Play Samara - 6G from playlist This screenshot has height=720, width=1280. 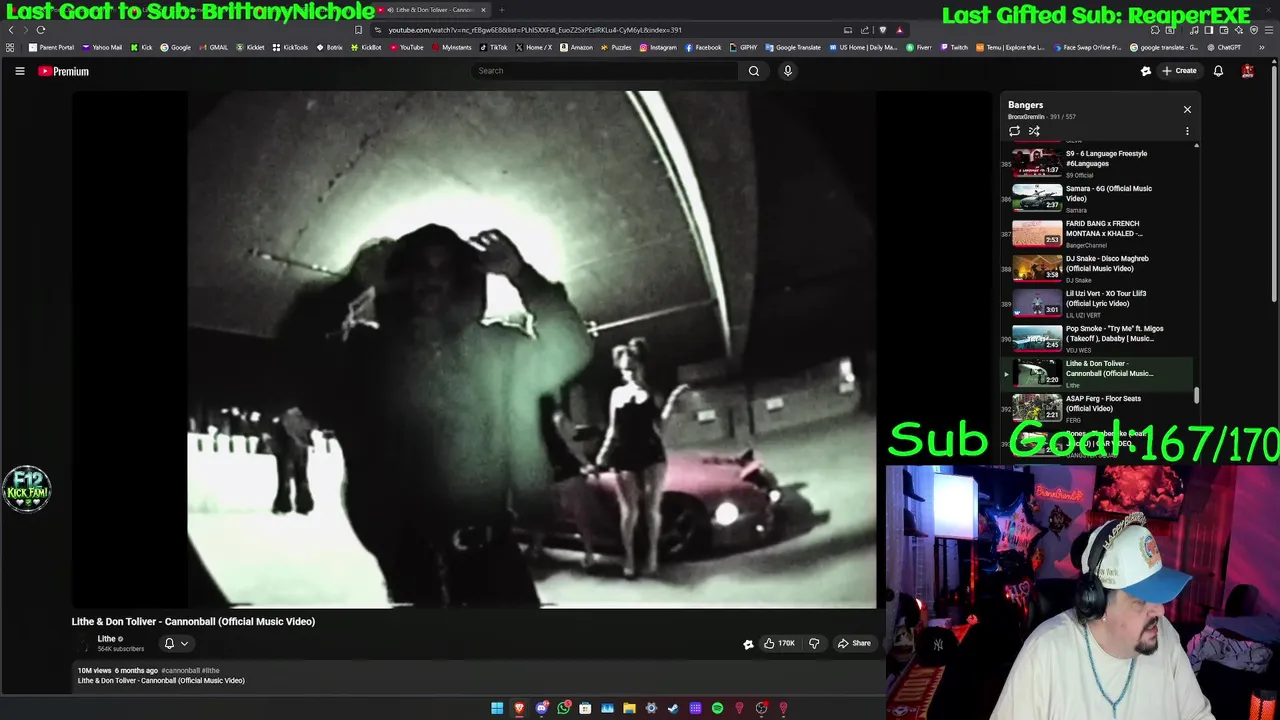pyautogui.click(x=1098, y=198)
